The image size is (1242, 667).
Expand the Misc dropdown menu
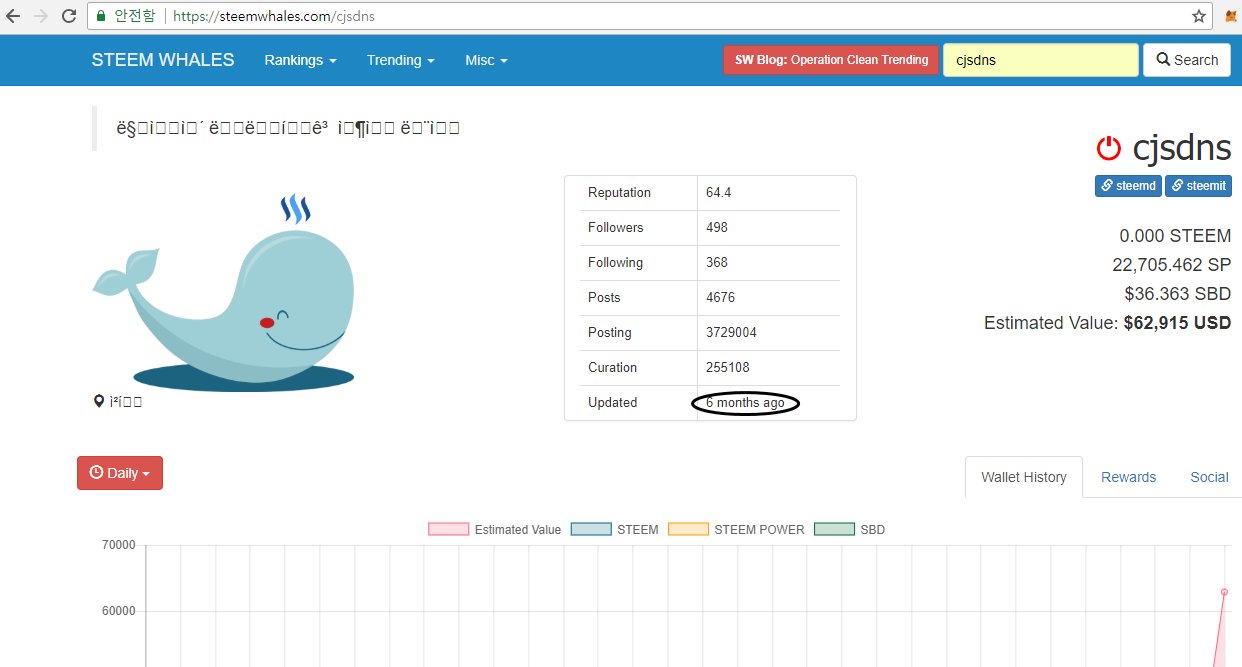(486, 60)
